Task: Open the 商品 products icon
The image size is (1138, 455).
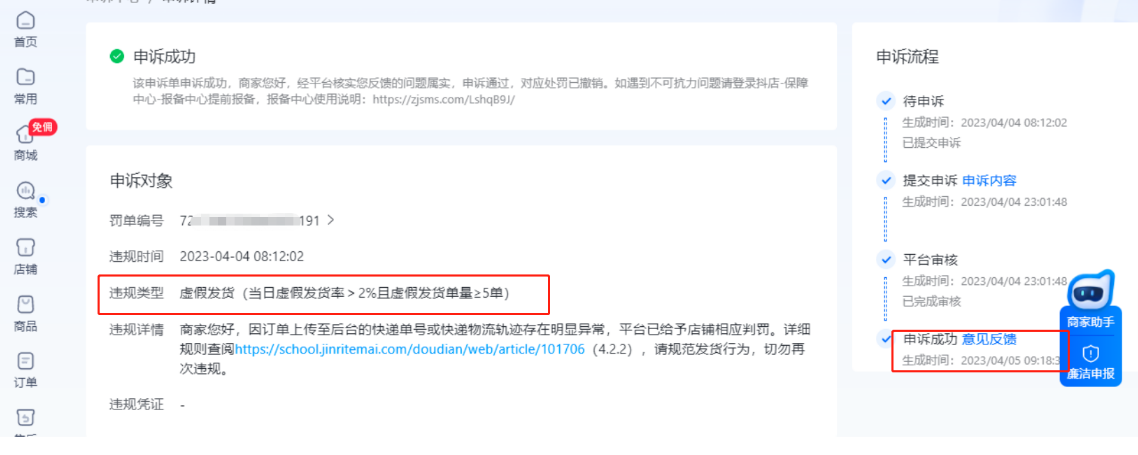Action: [x=25, y=304]
